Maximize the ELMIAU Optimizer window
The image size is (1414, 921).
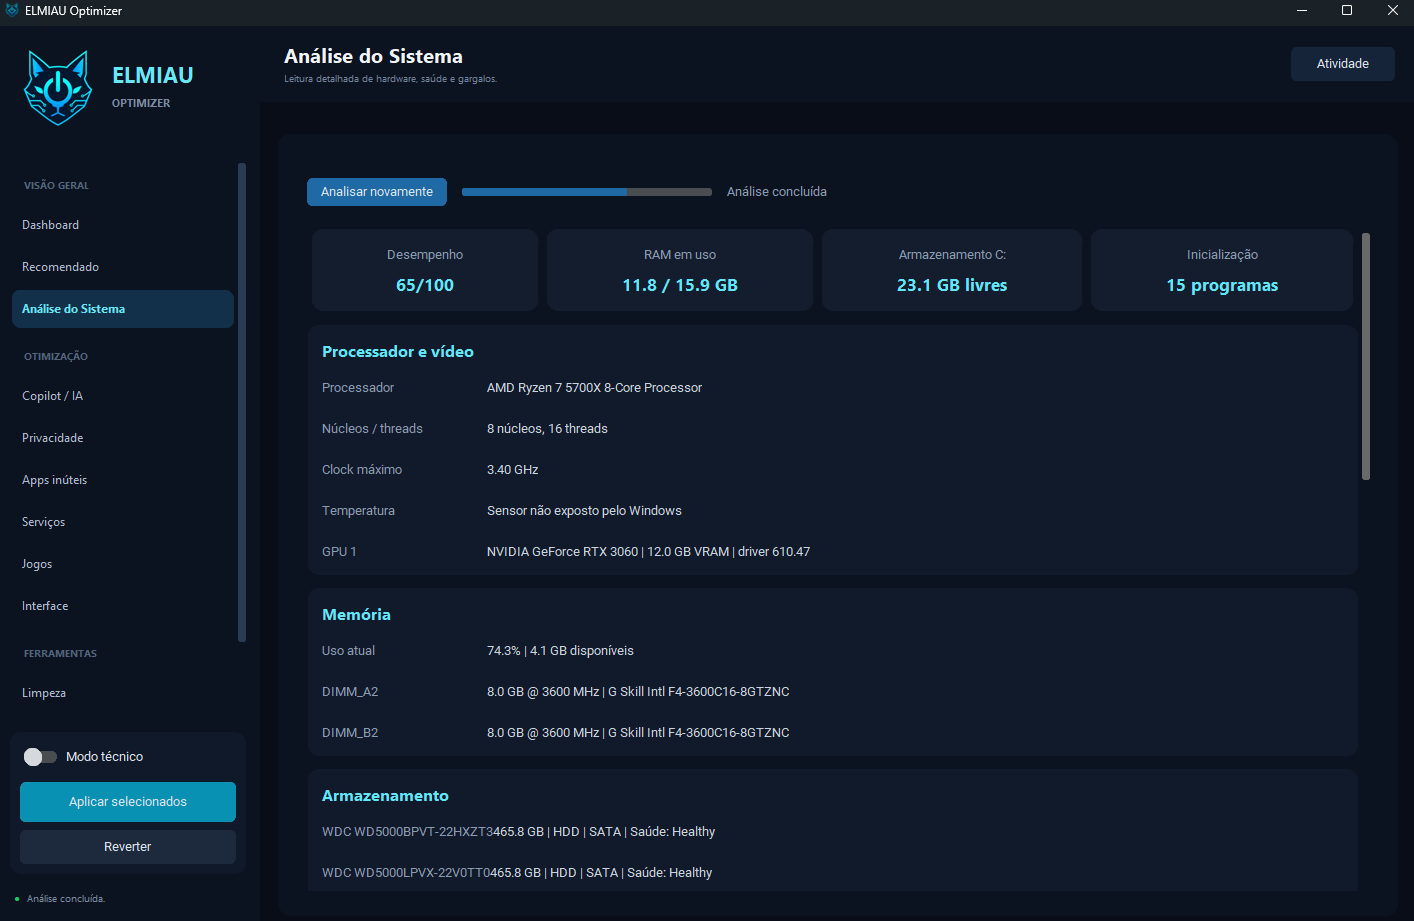tap(1347, 10)
